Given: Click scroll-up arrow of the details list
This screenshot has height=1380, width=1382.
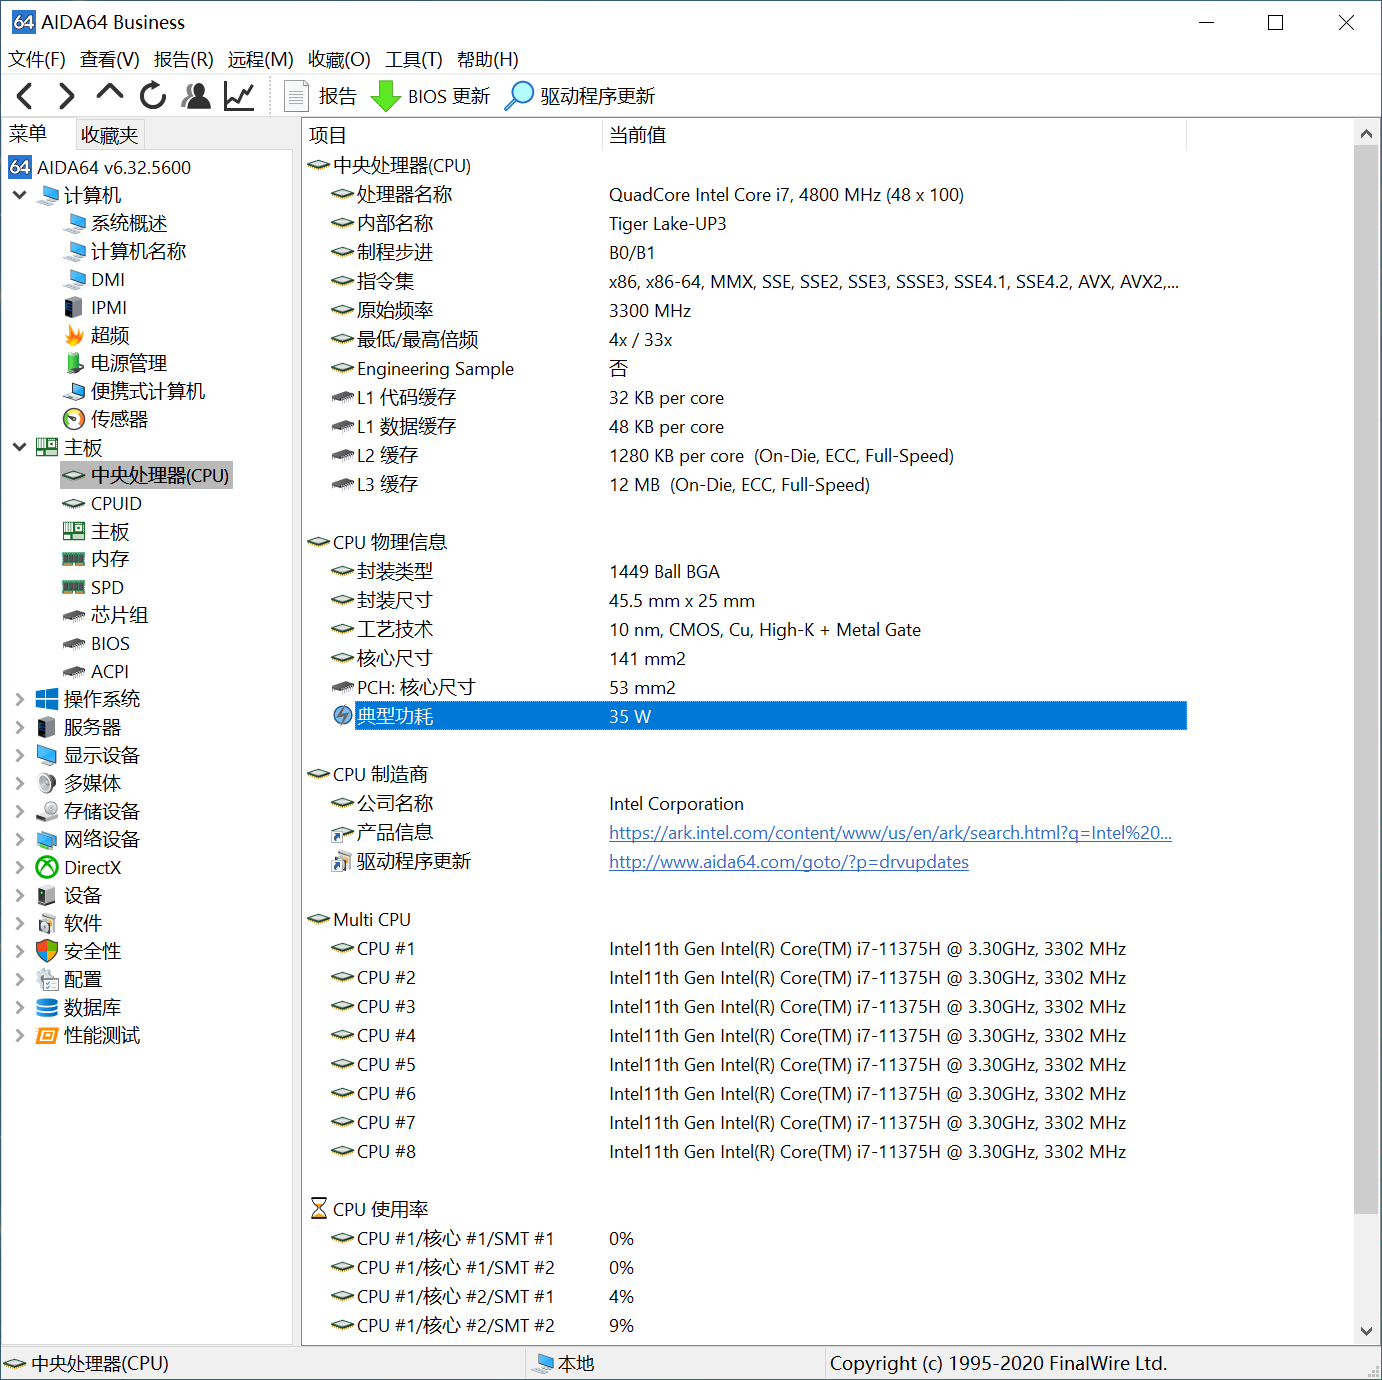Looking at the screenshot, I should click(1366, 132).
